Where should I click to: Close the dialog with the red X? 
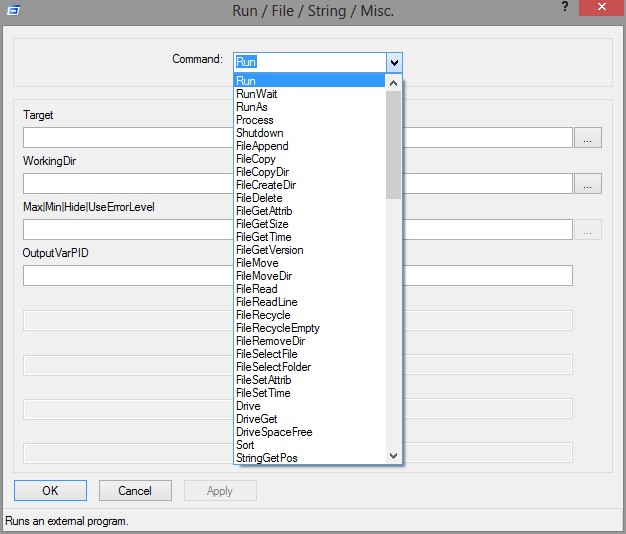tap(597, 10)
